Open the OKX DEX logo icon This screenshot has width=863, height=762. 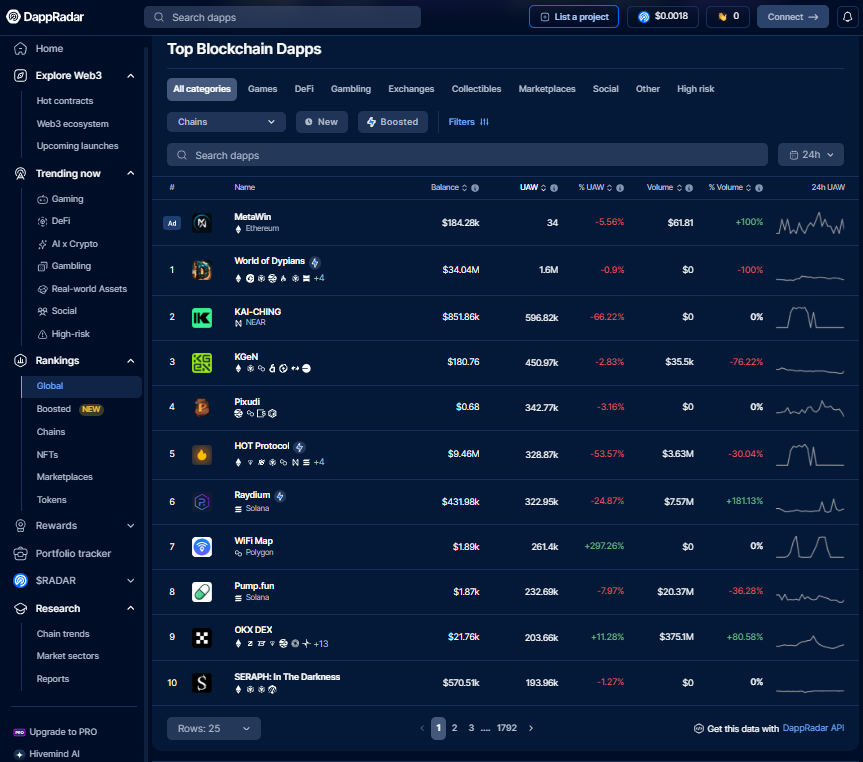point(202,637)
